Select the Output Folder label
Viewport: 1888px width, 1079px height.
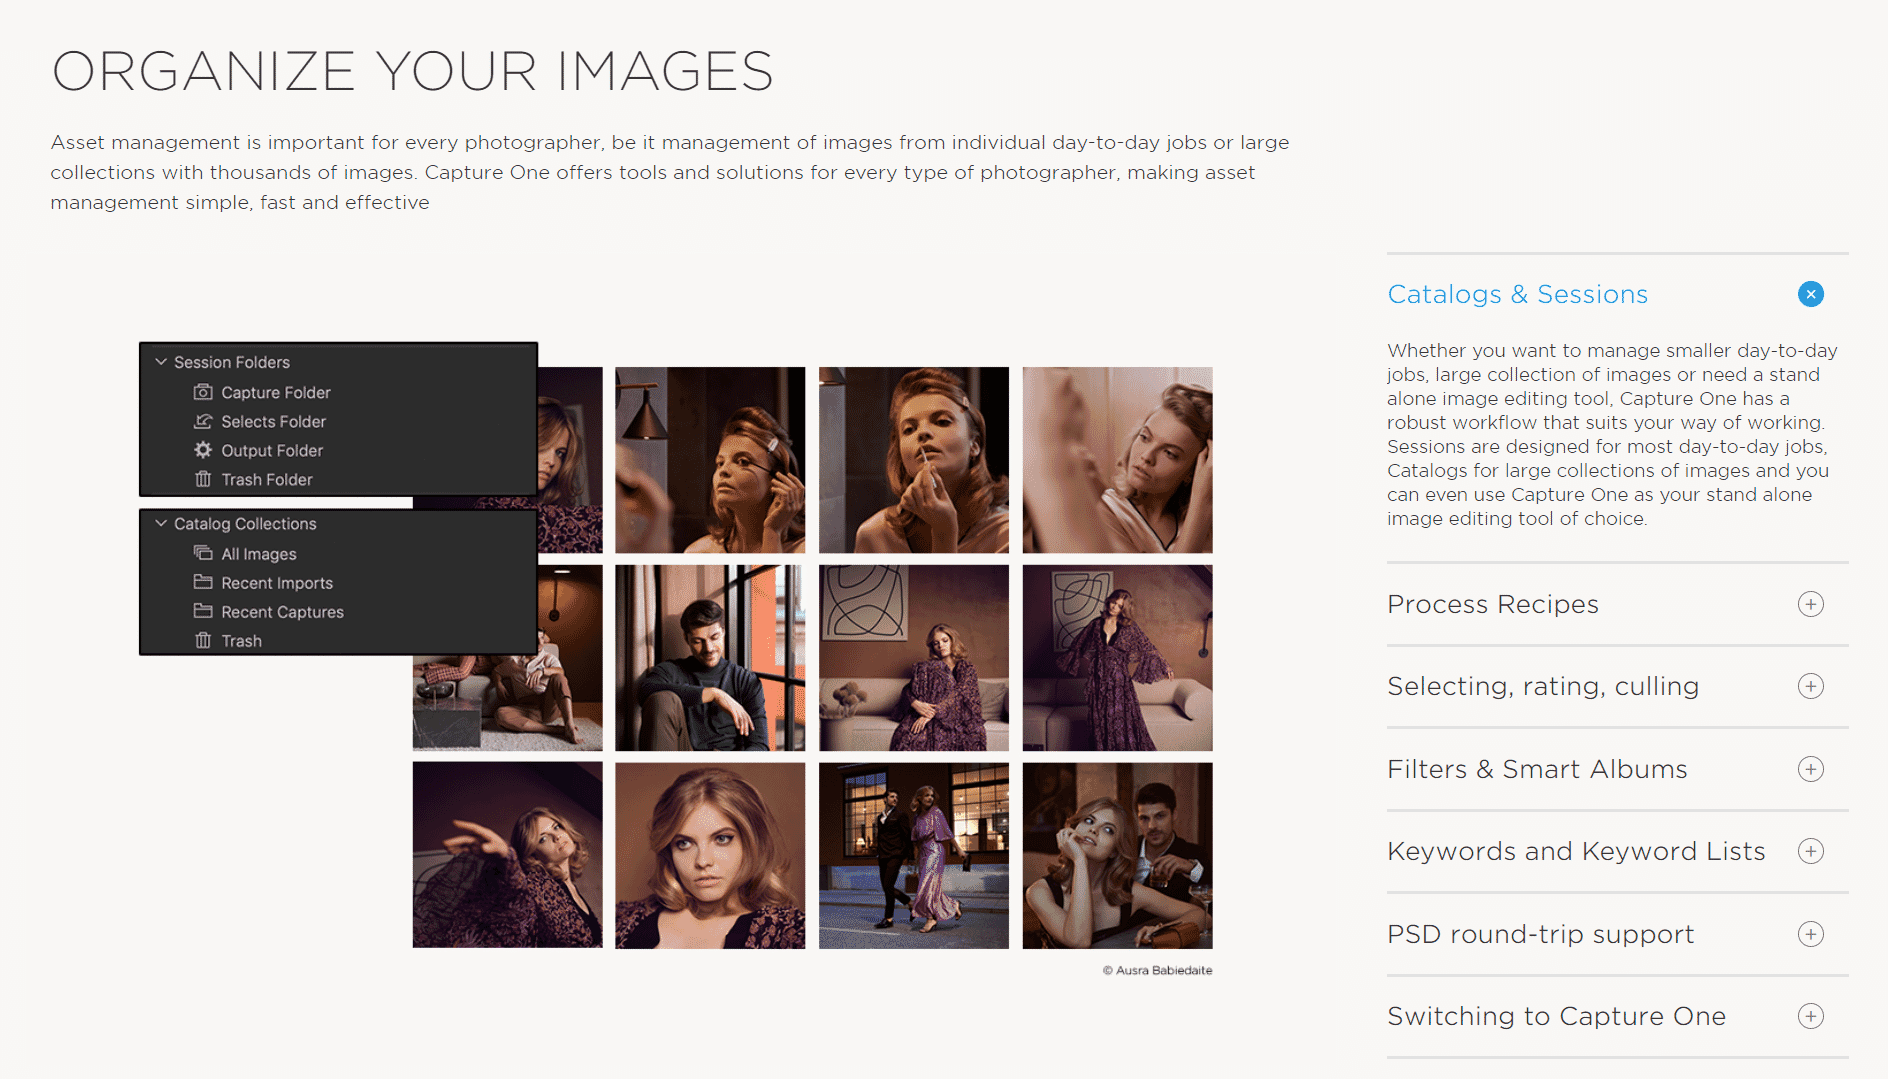272,450
